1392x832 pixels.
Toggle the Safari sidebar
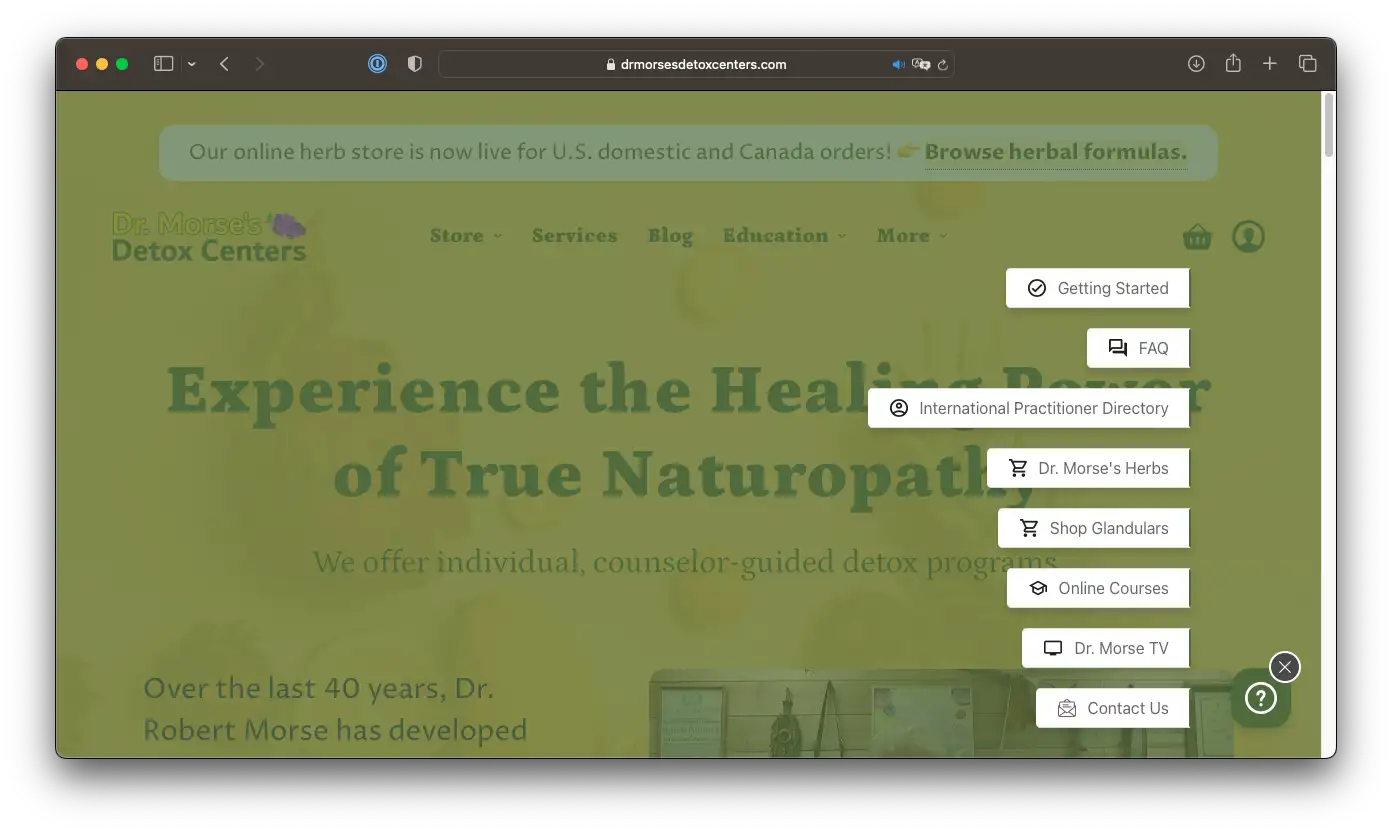click(x=164, y=64)
